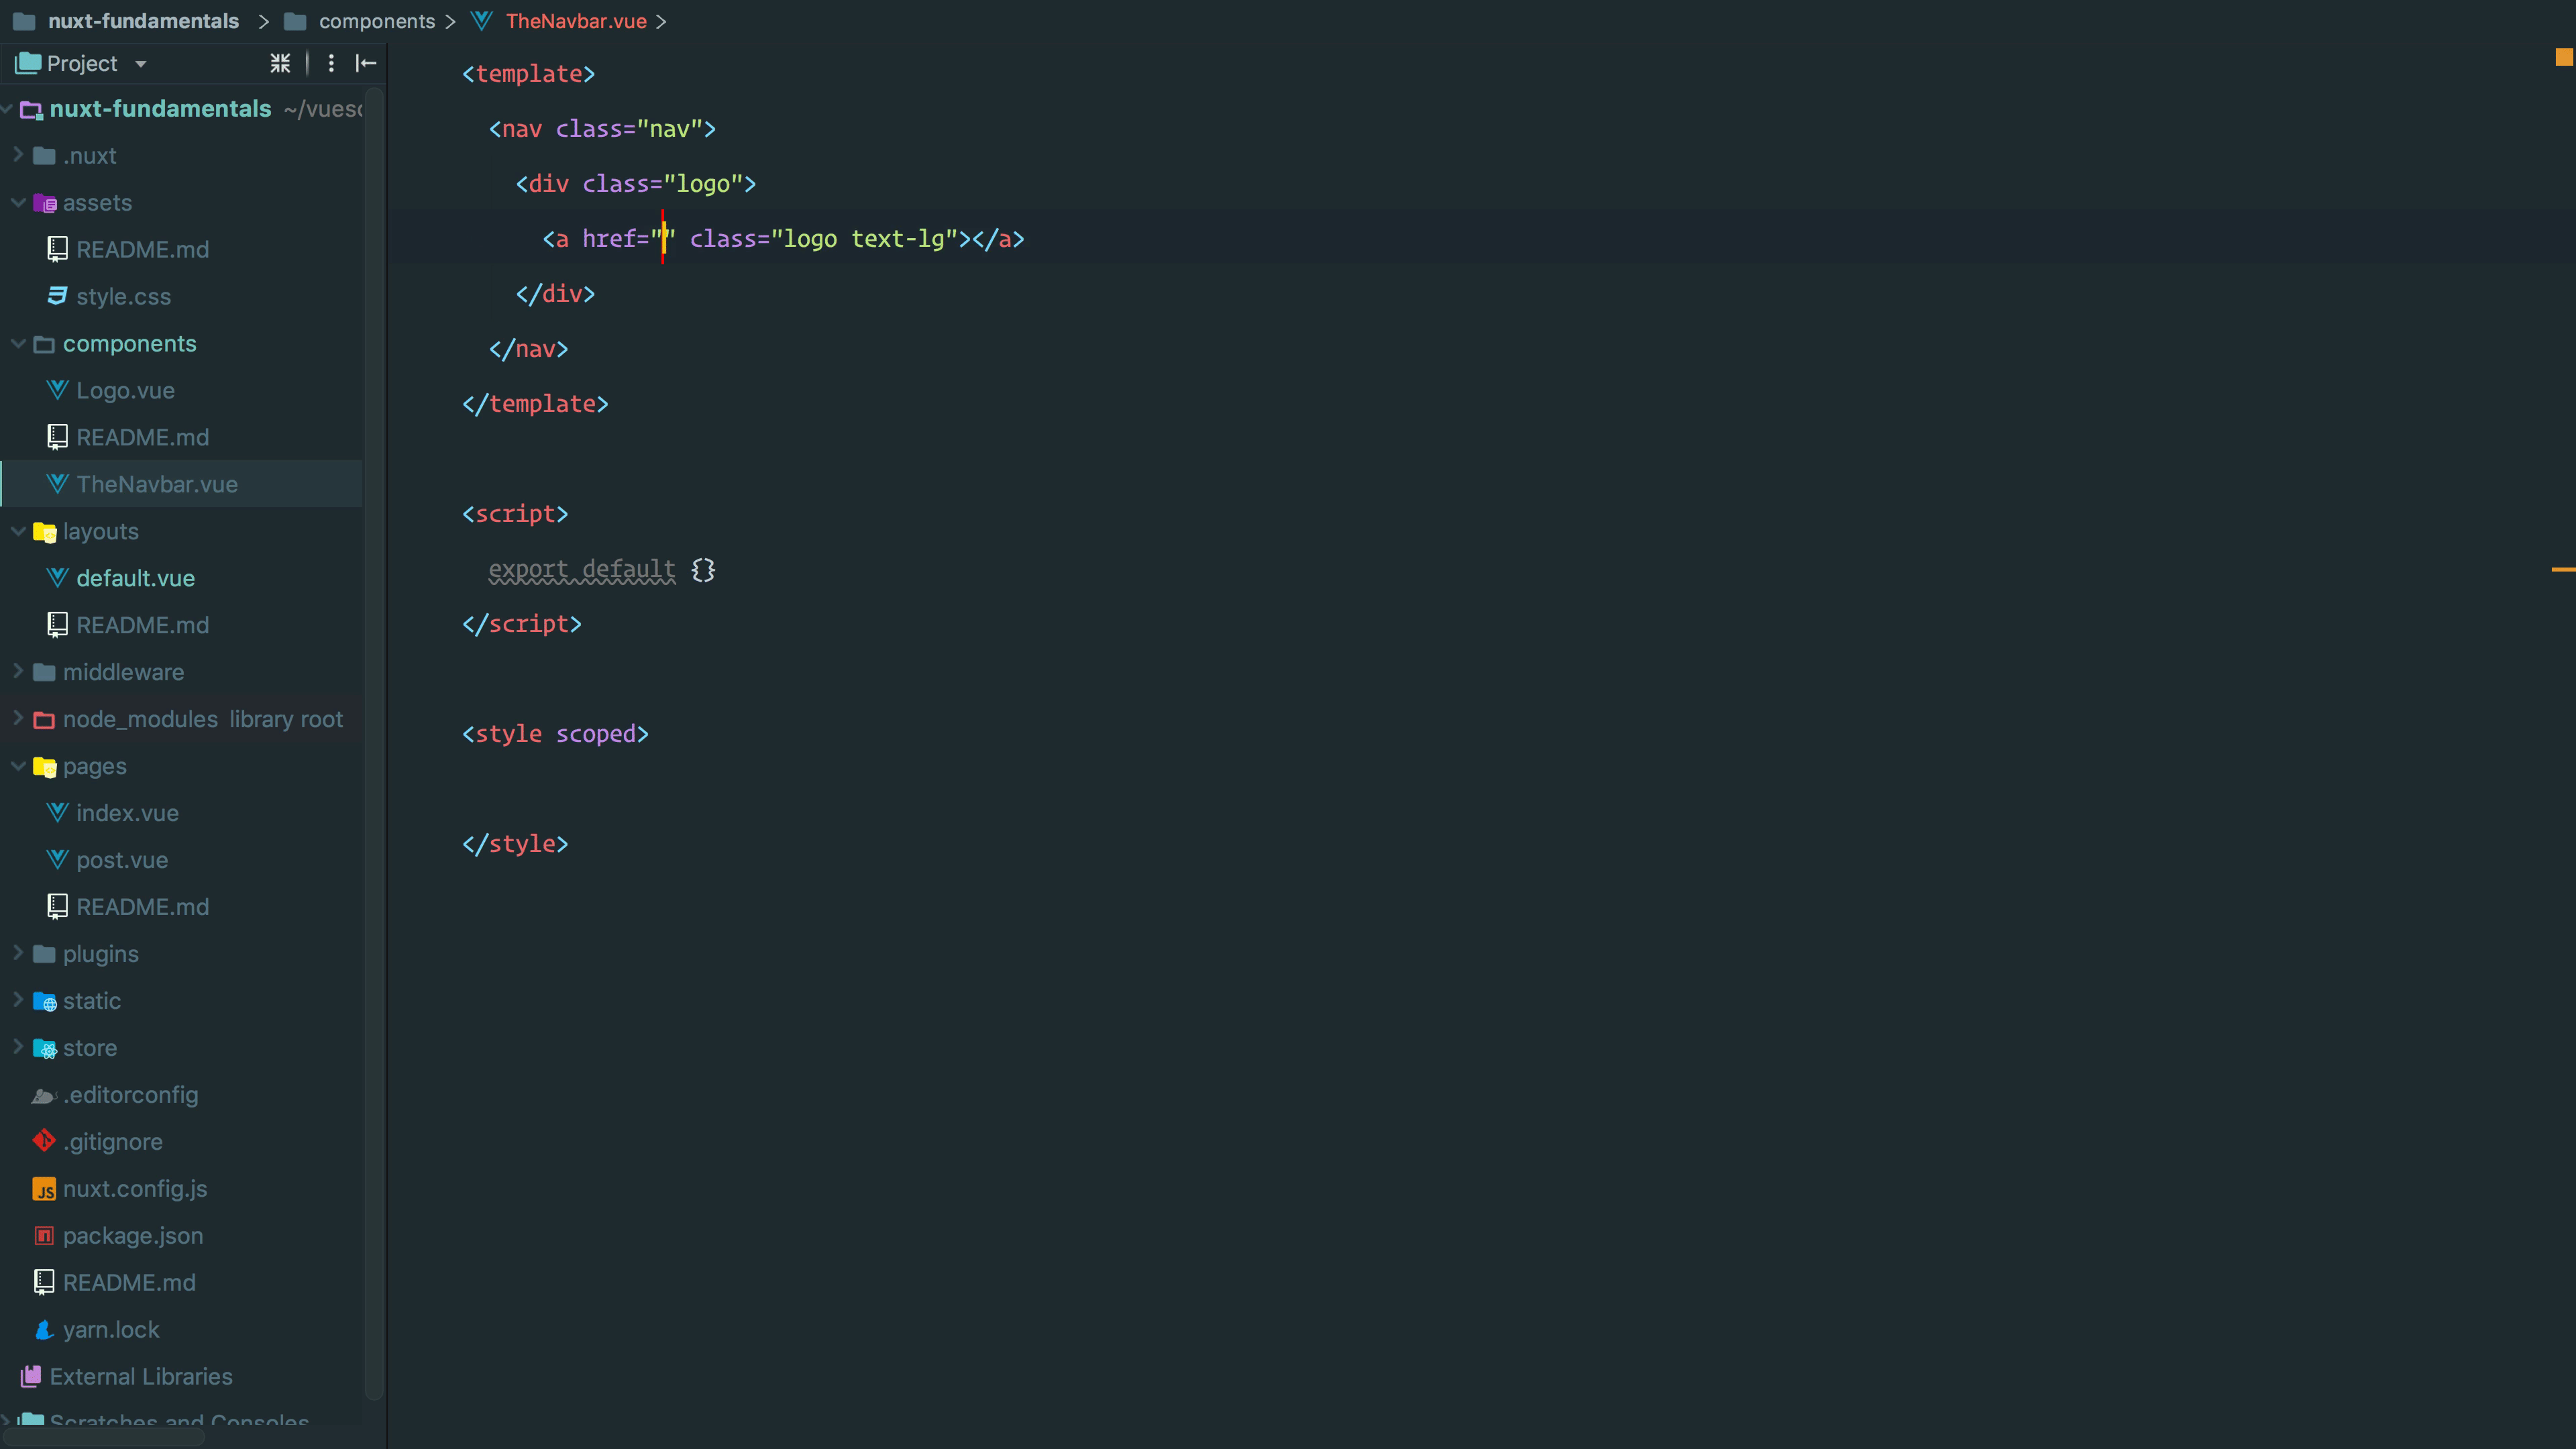Click the nav class attribute line
The width and height of the screenshot is (2576, 1449).
[x=602, y=129]
